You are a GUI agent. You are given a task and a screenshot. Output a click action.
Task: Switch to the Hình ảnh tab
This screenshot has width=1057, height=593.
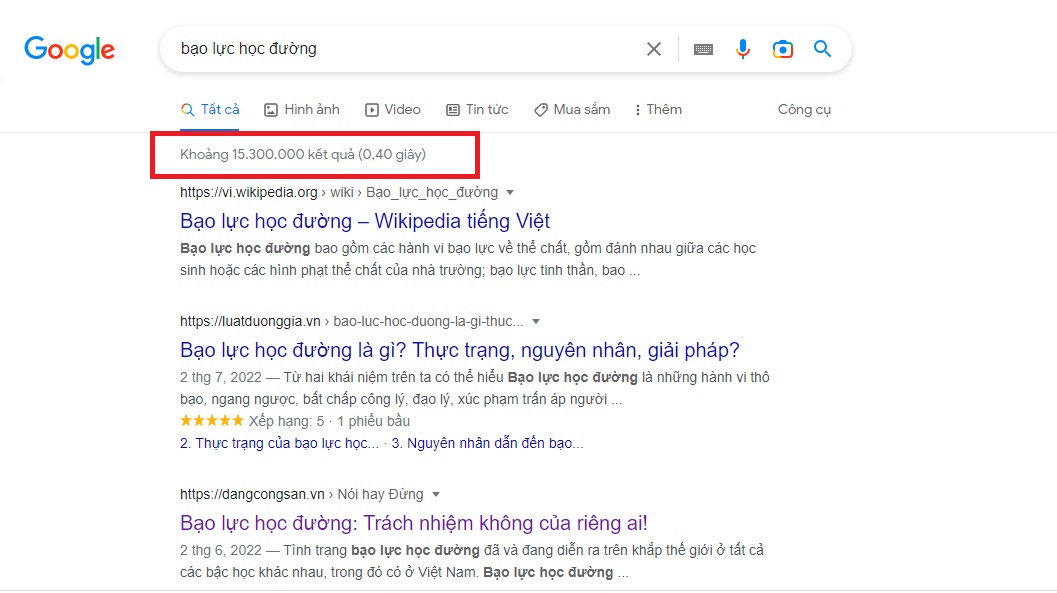click(302, 110)
